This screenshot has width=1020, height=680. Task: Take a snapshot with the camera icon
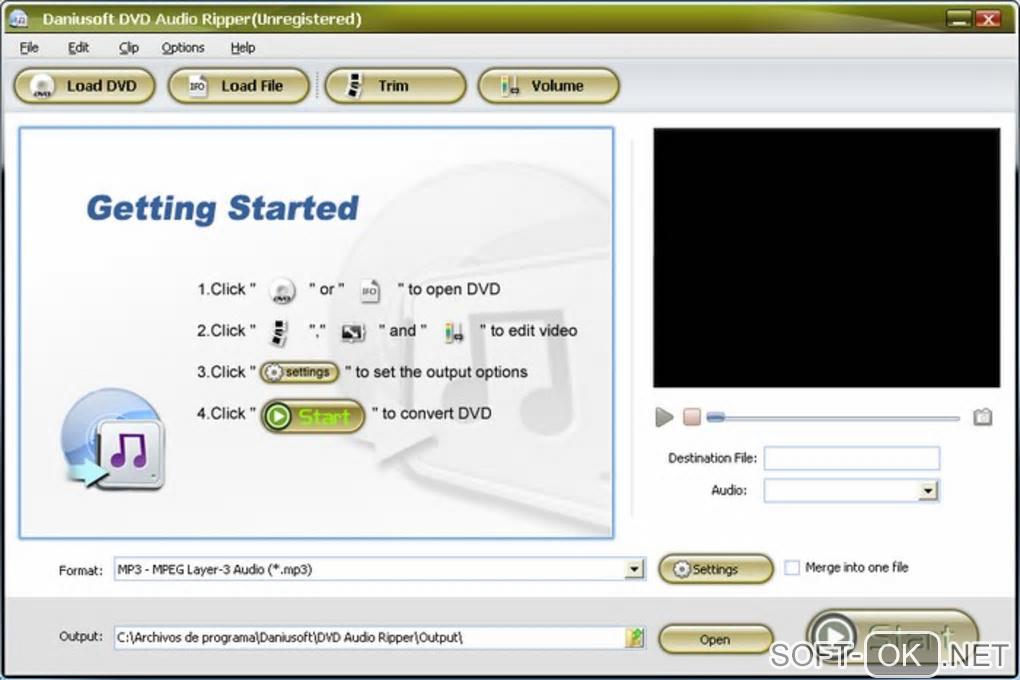pos(982,417)
